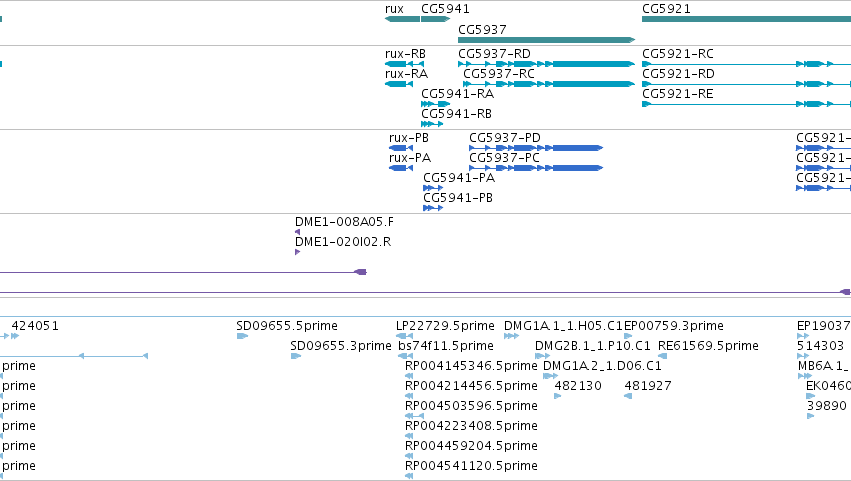Click transcript CG5921-RC
Viewport: 851px width, 481px height.
[677, 54]
